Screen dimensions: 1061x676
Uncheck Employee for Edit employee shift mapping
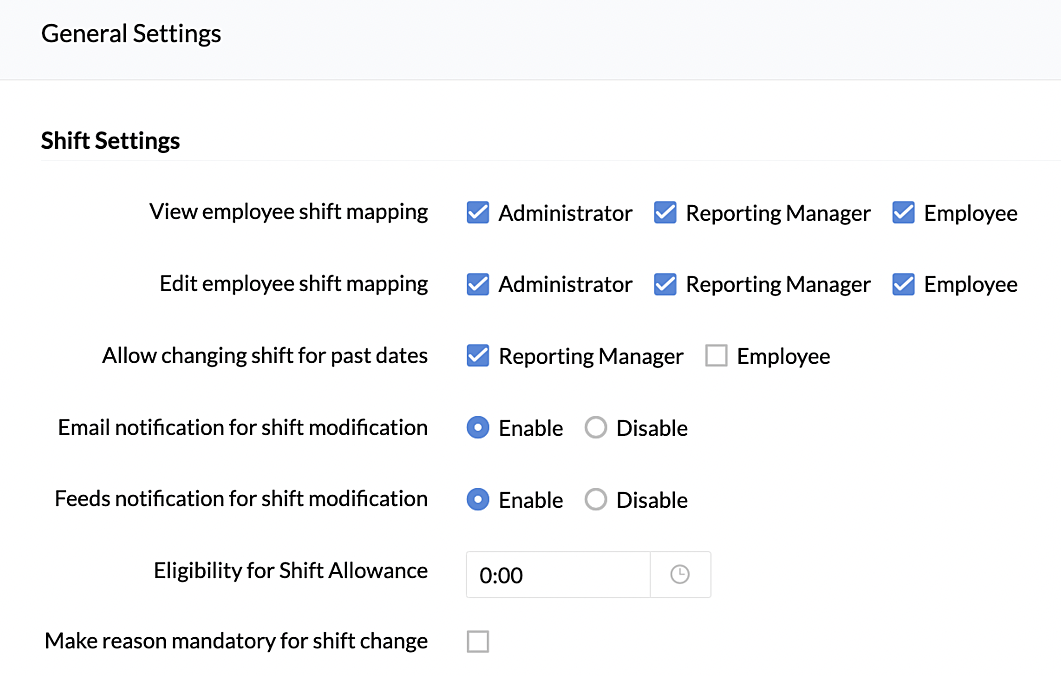tap(904, 285)
